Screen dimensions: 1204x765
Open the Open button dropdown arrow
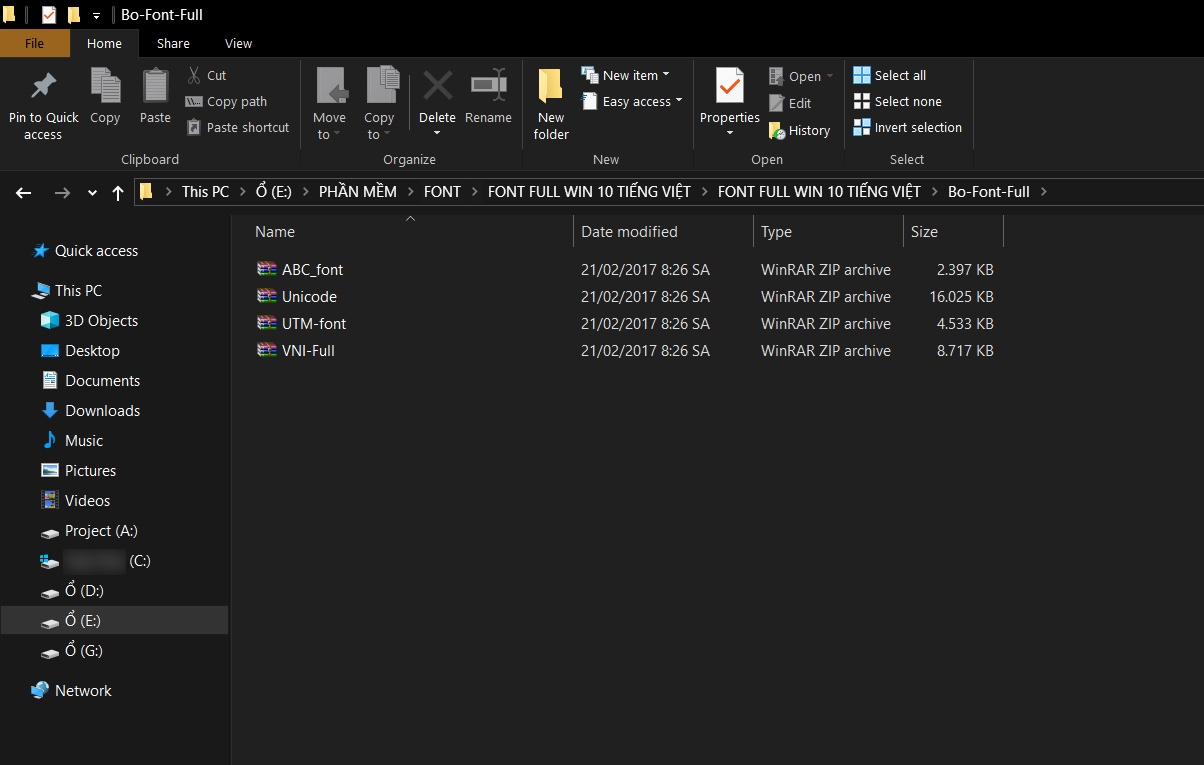point(829,77)
